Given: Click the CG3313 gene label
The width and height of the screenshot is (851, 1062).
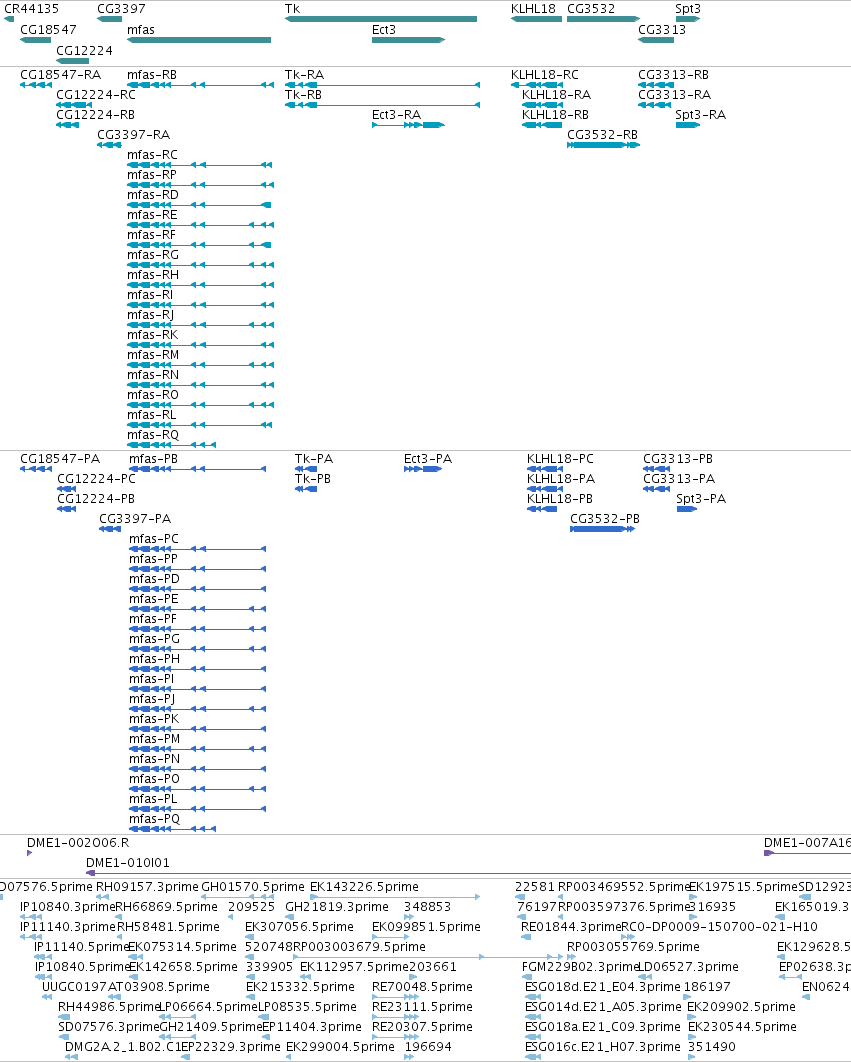Looking at the screenshot, I should (x=662, y=30).
